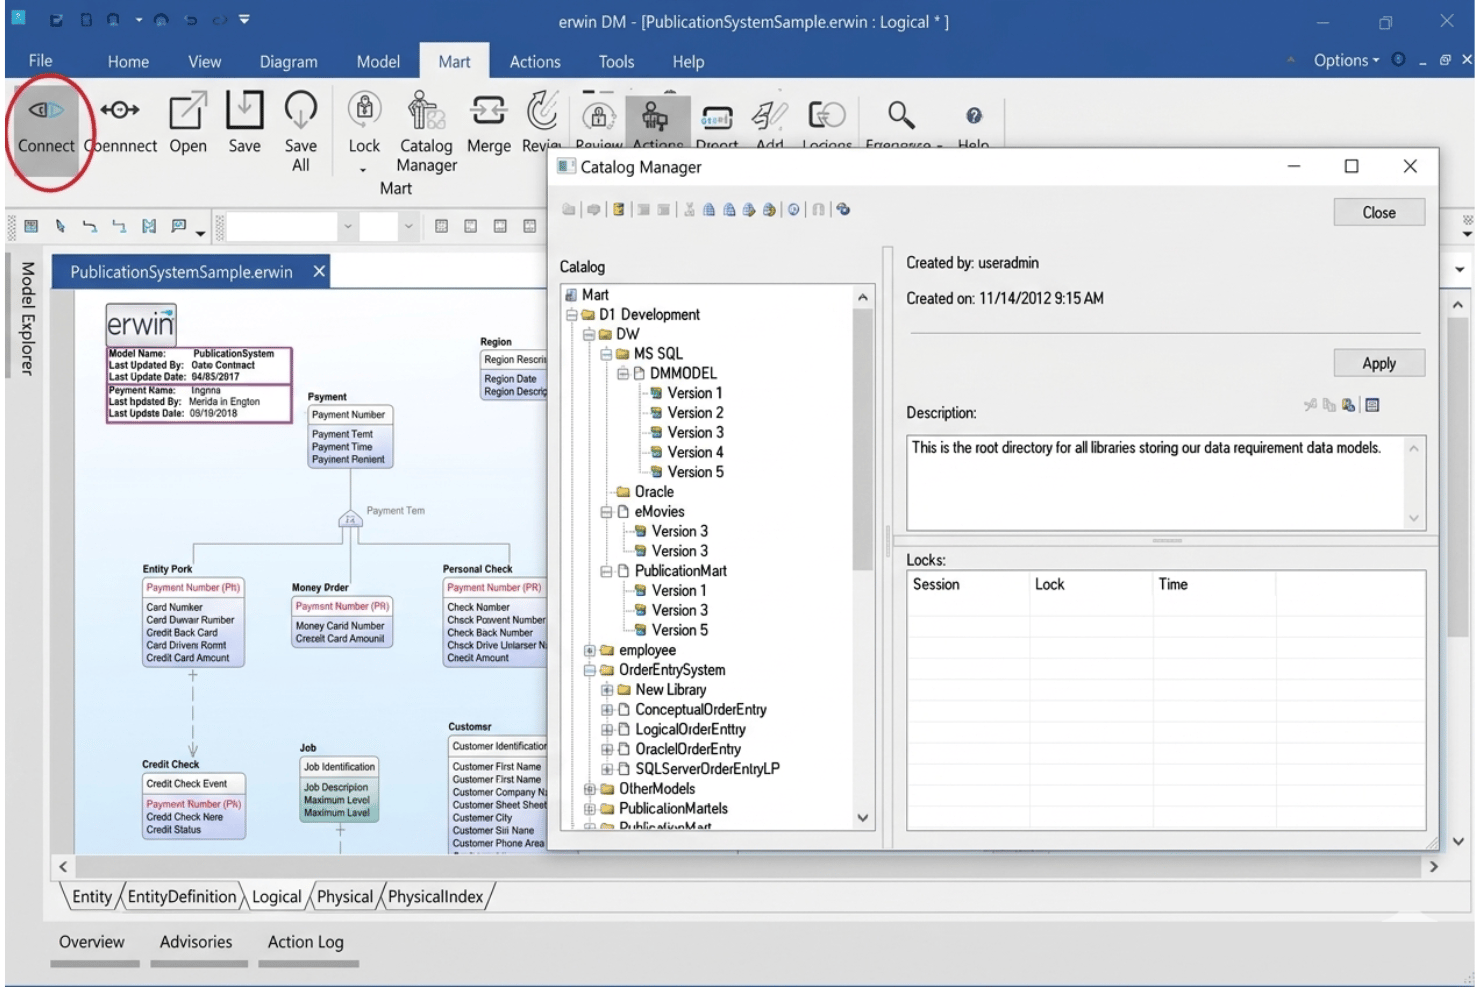This screenshot has height=987, width=1480.
Task: Switch to the Physical diagram tab
Action: click(x=345, y=897)
